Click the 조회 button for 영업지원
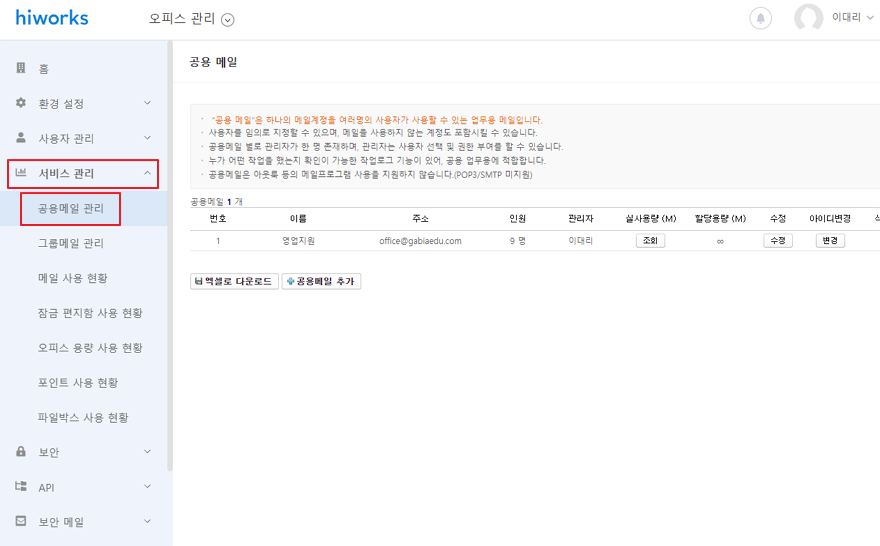 [x=650, y=241]
